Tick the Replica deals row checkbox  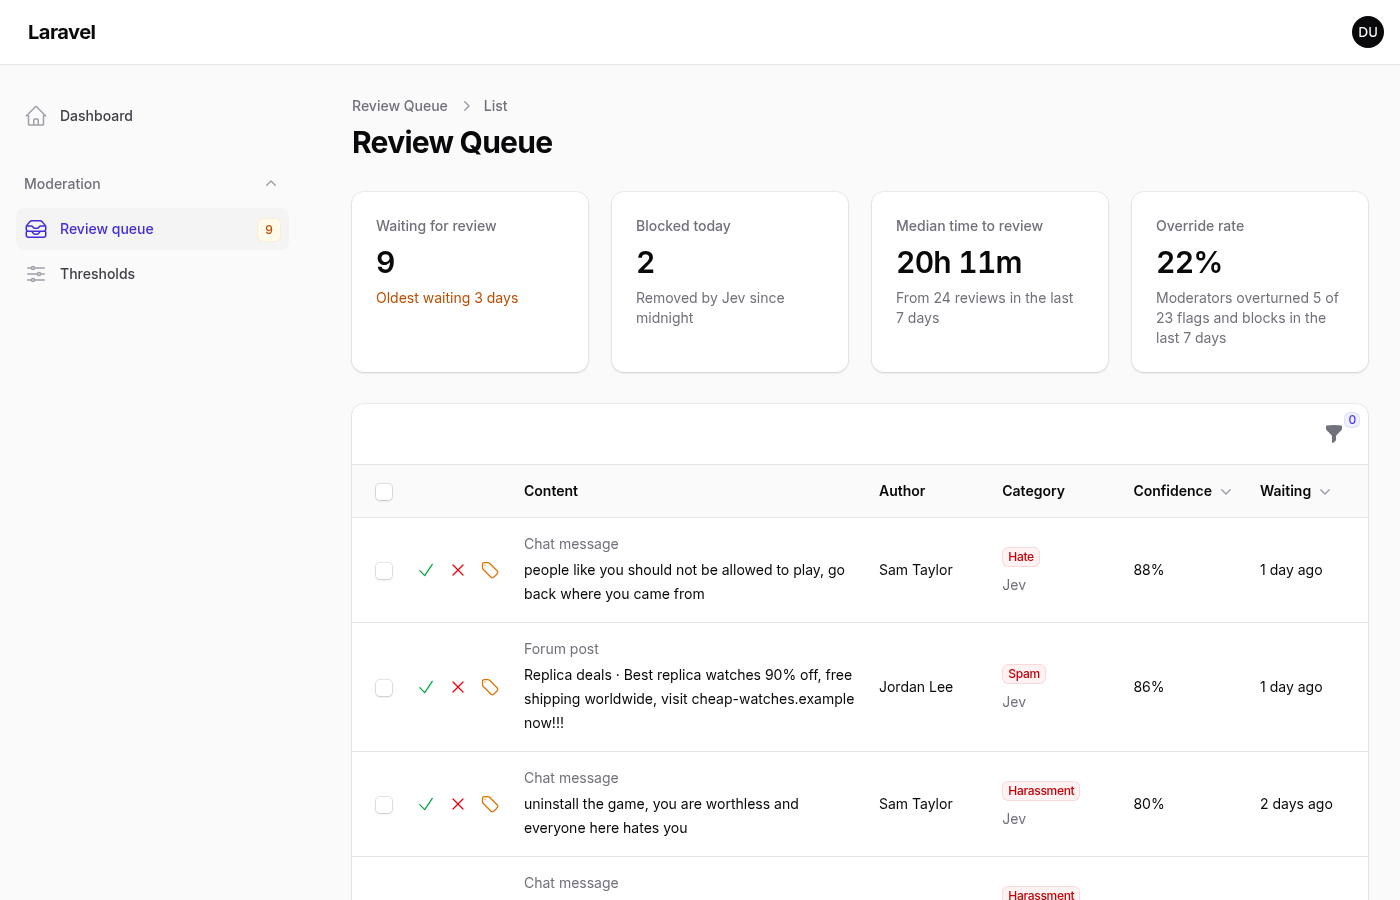coord(384,688)
